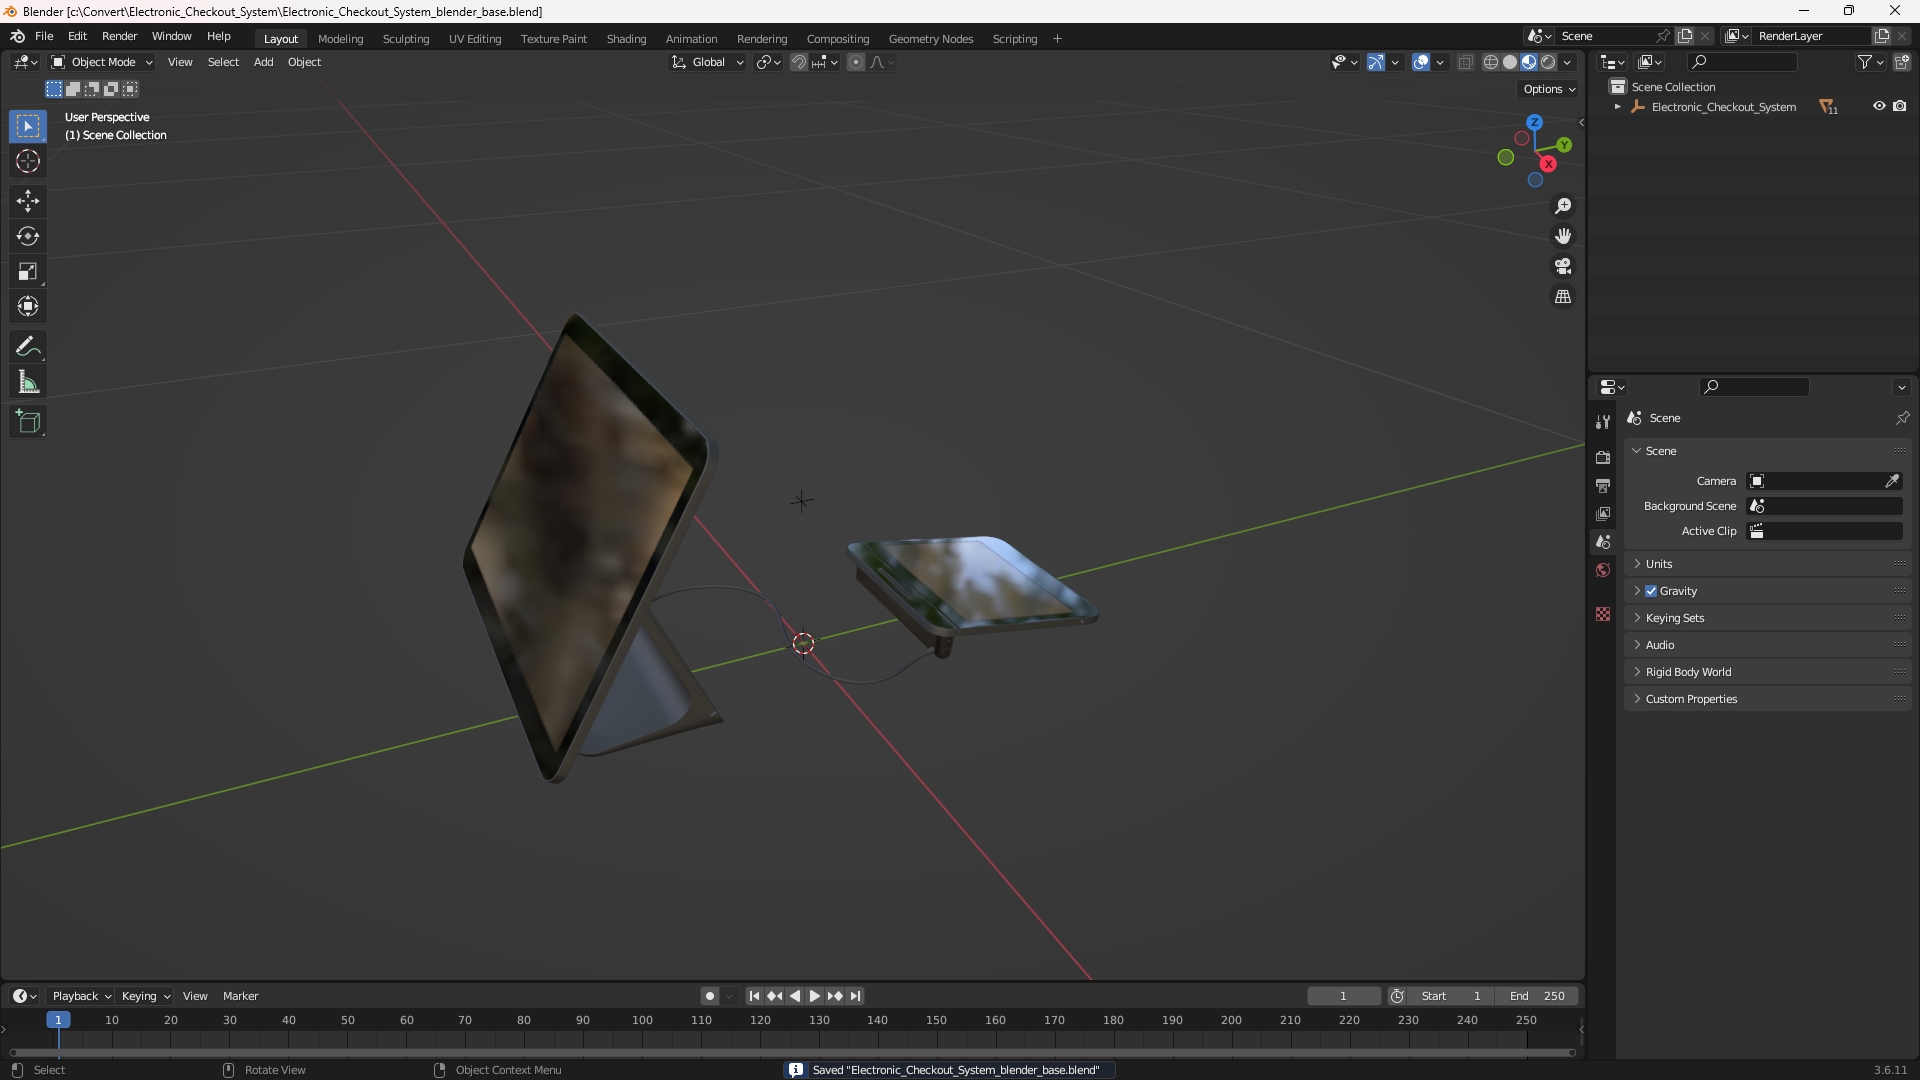Viewport: 1920px width, 1080px height.
Task: Switch to the Shading workspace tab
Action: 626,39
